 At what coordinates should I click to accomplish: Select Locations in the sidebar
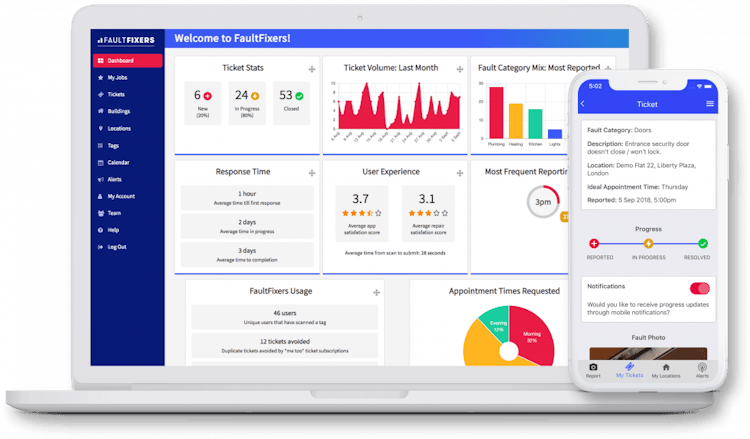[x=119, y=129]
